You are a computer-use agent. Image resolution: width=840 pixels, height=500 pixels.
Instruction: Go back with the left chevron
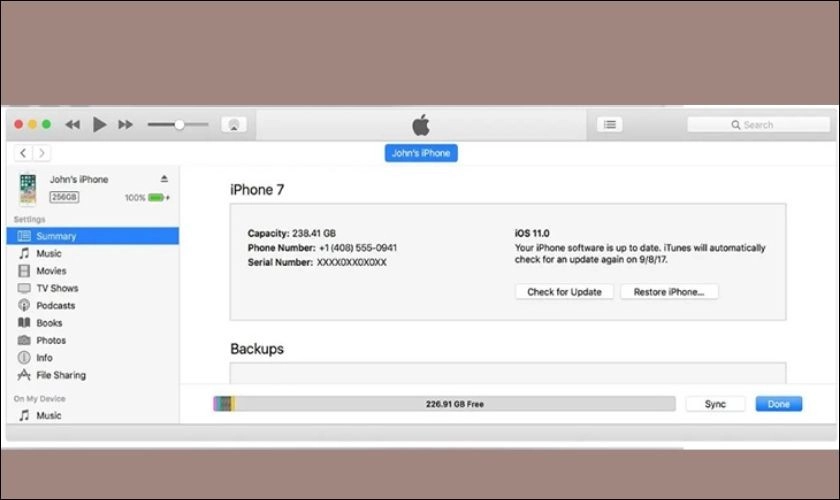pyautogui.click(x=23, y=153)
